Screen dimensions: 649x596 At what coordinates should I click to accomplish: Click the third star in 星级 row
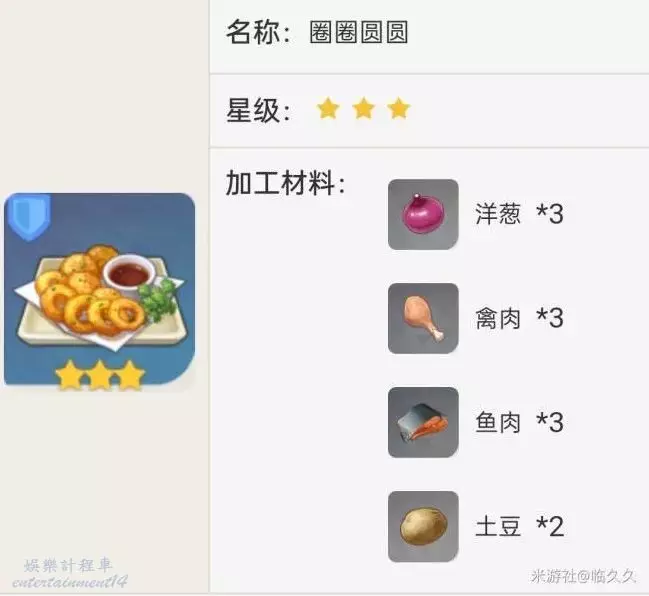(399, 108)
